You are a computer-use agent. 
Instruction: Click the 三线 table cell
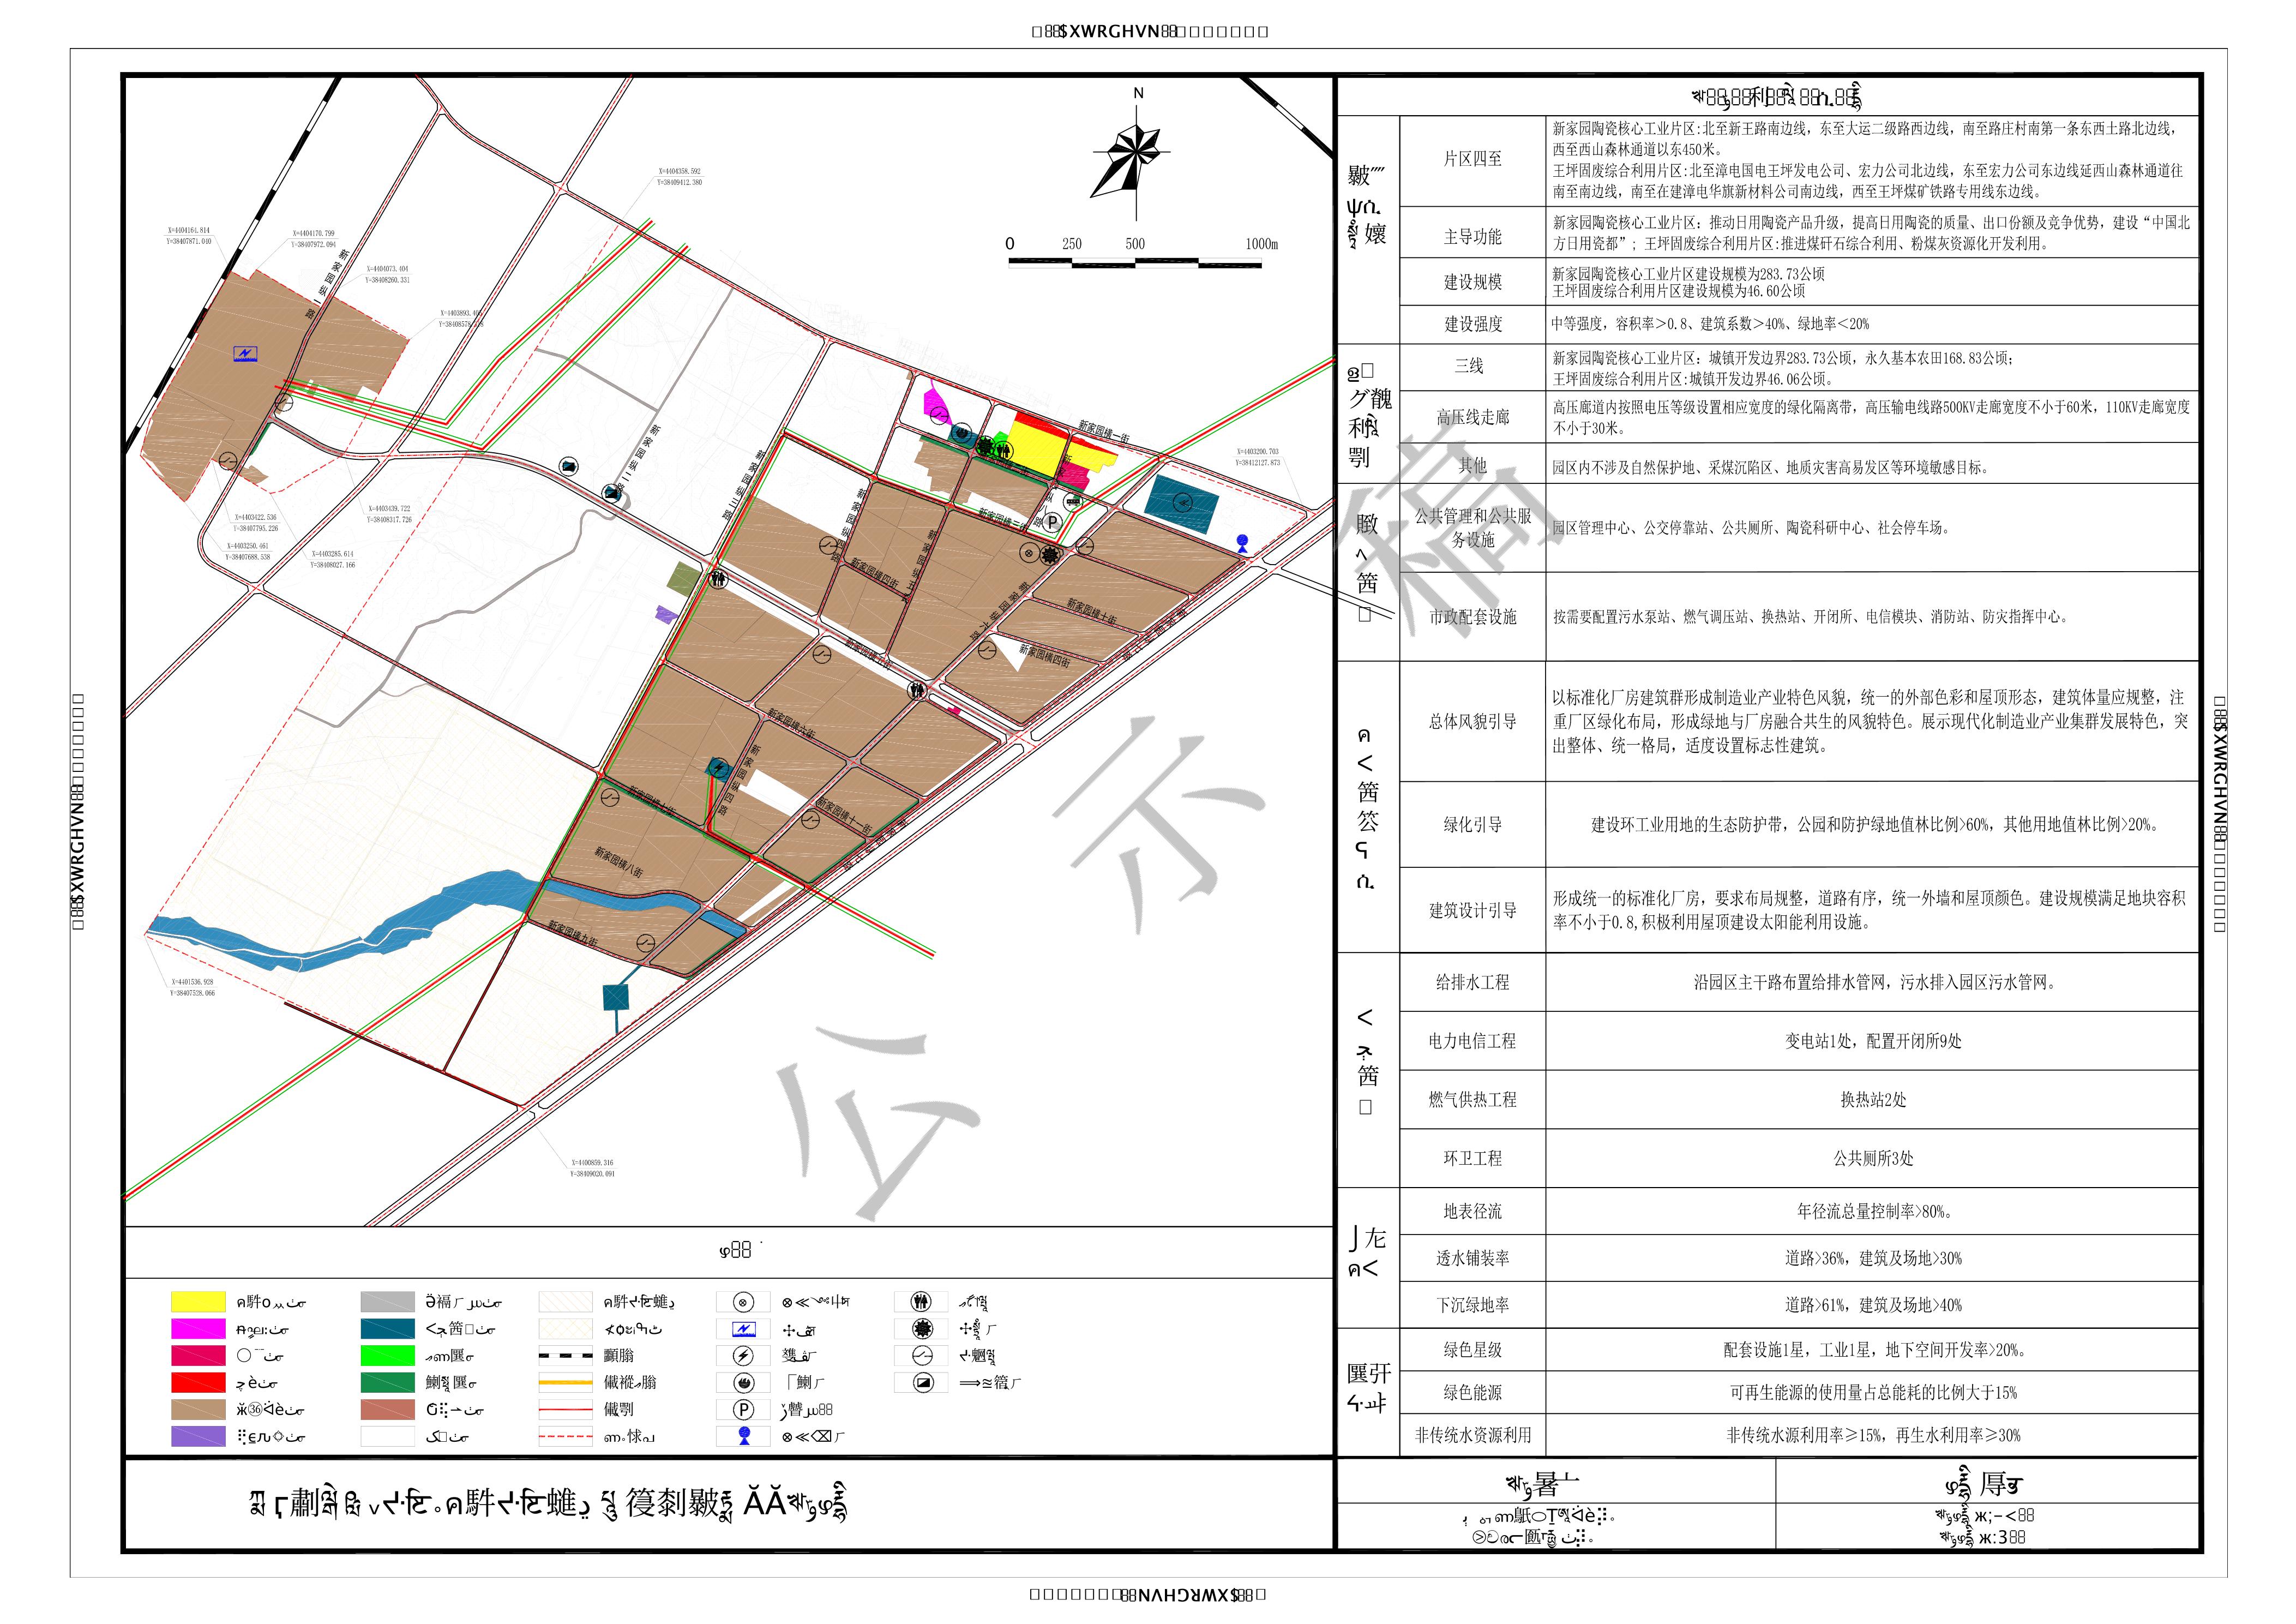(1472, 366)
